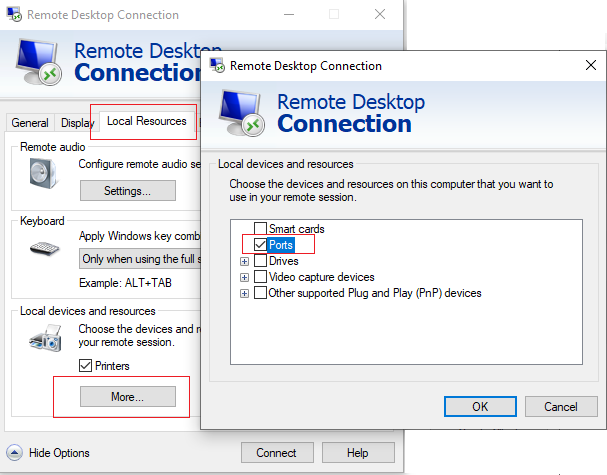Click the keyboard icon in Keyboard section
This screenshot has height=475, width=607.
(x=44, y=249)
